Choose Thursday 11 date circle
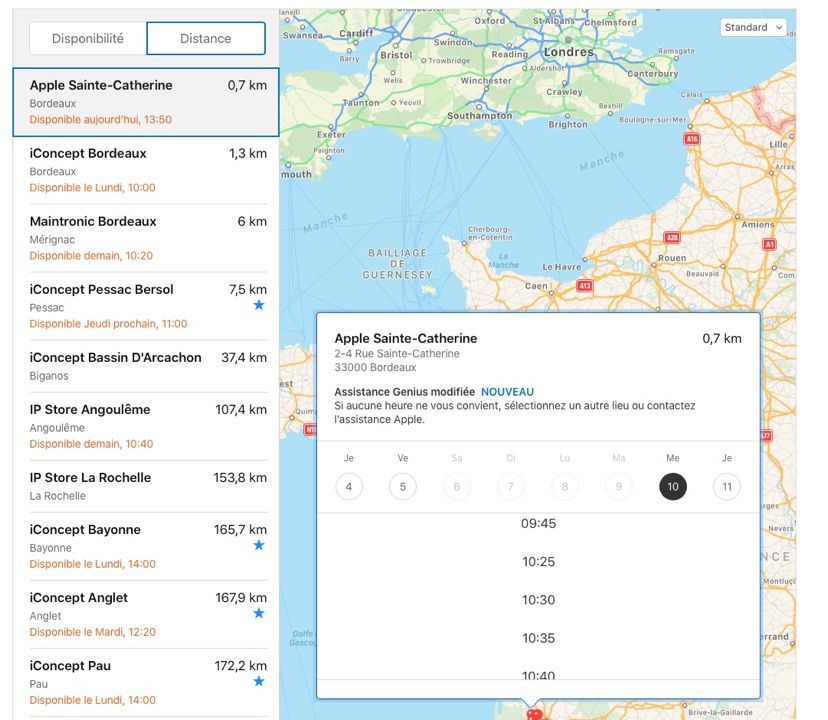 pyautogui.click(x=727, y=487)
